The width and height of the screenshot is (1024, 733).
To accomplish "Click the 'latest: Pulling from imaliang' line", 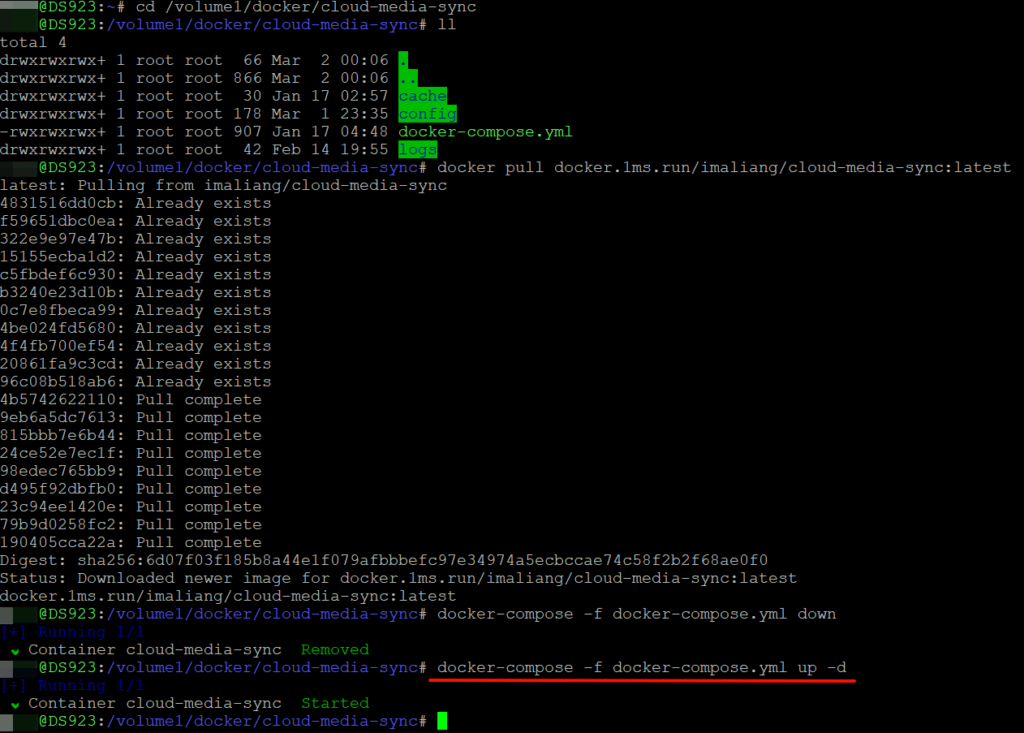I will coord(223,185).
